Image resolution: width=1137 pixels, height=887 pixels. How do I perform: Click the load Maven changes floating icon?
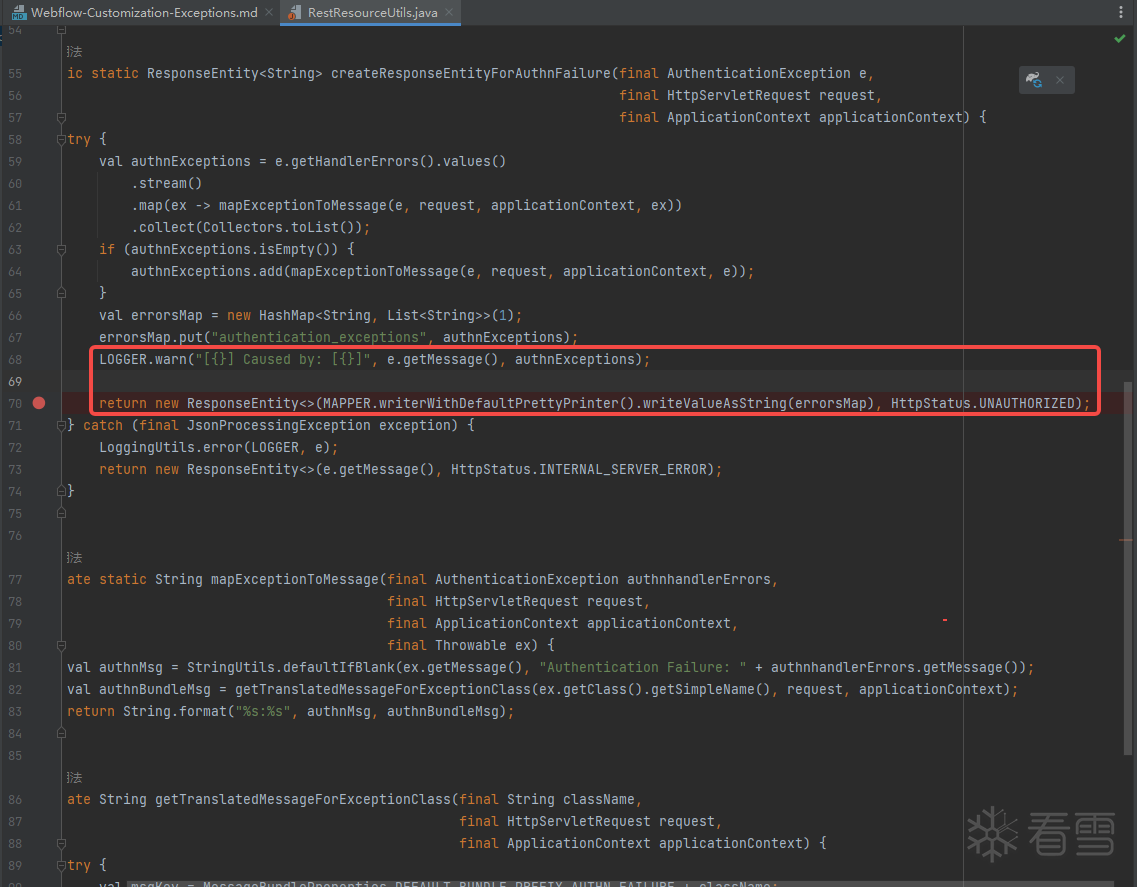[x=1035, y=80]
